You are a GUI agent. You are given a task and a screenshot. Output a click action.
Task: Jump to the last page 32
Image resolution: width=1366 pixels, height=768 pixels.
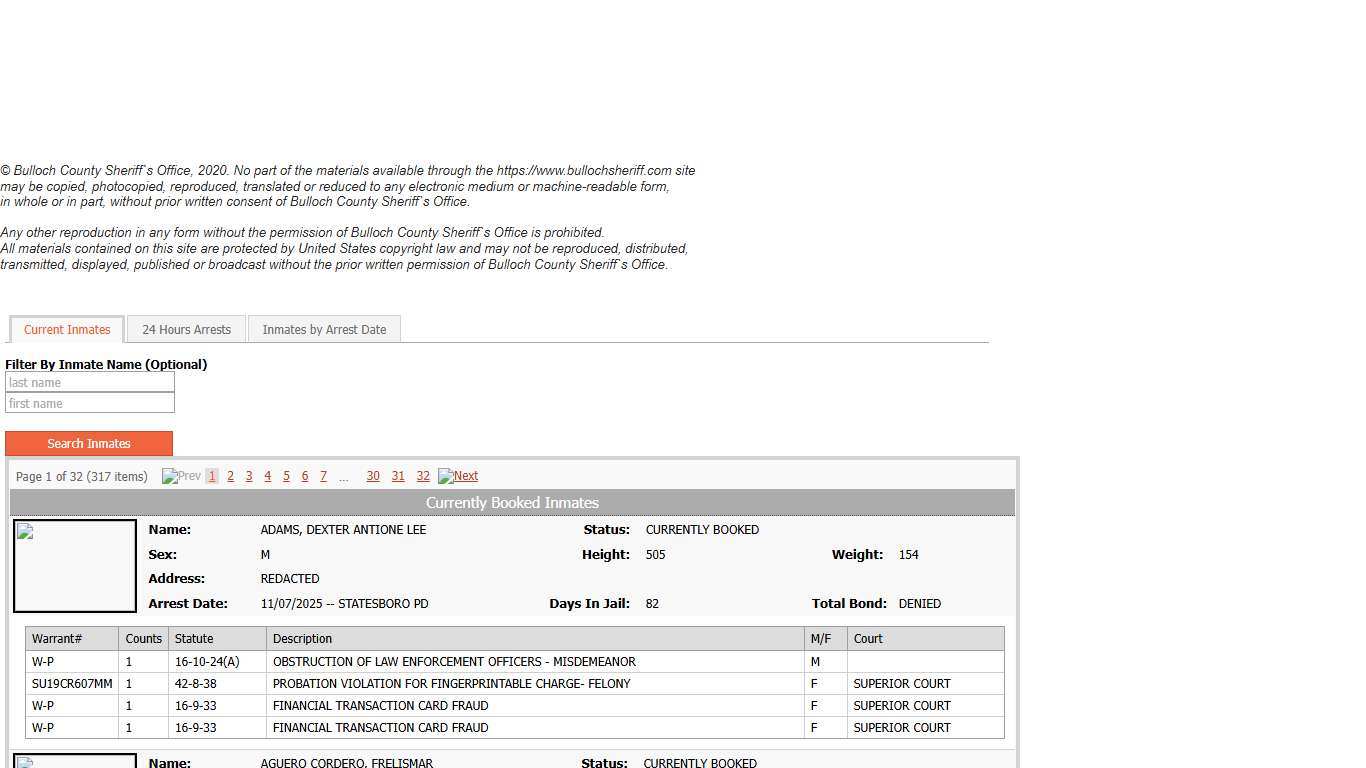tap(423, 476)
